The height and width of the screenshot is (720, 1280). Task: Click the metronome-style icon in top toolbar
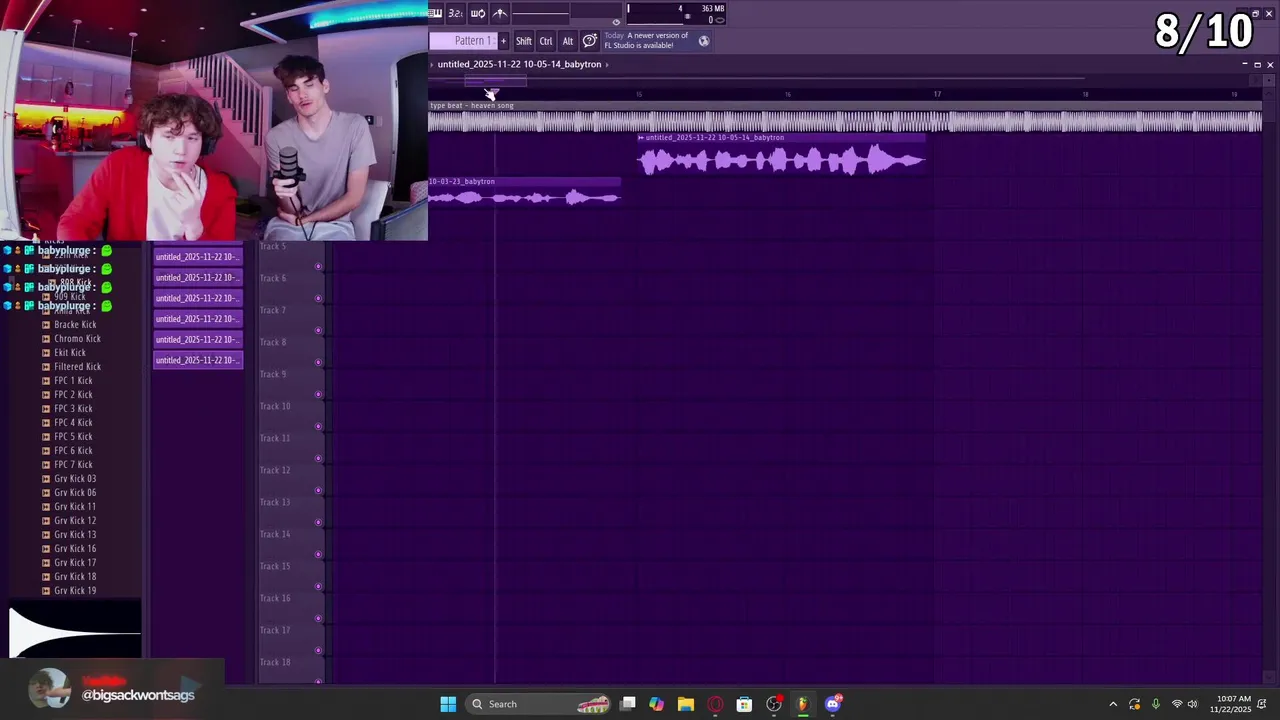(500, 13)
